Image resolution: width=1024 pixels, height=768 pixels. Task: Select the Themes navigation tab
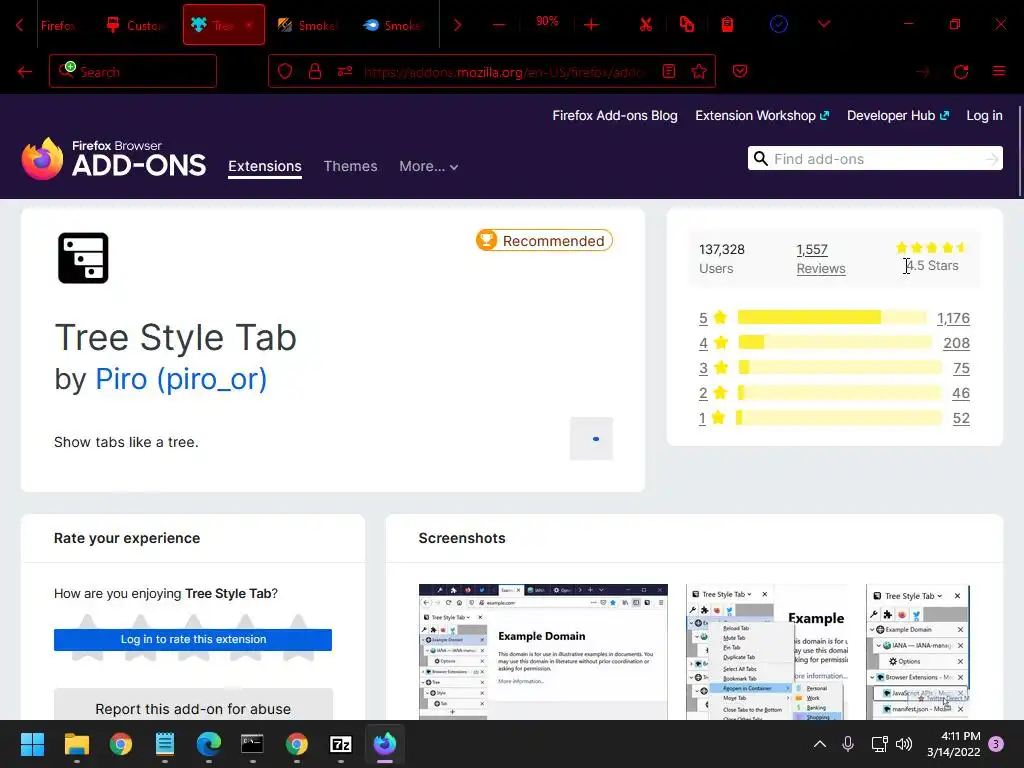tap(350, 167)
